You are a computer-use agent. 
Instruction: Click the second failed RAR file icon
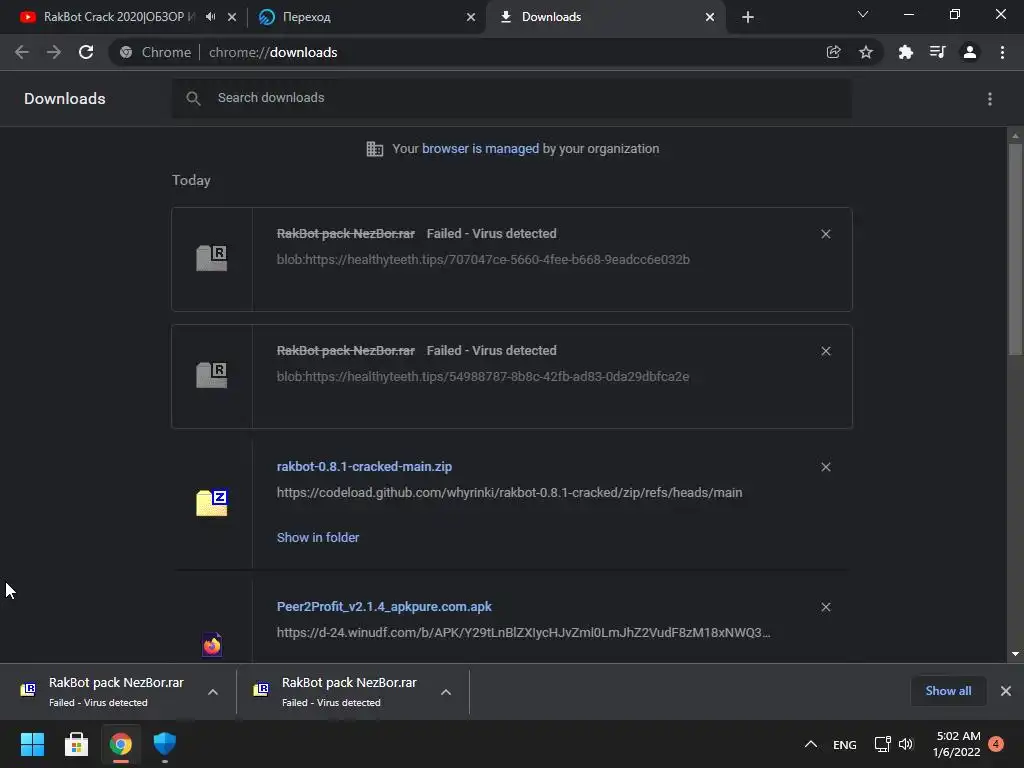212,375
